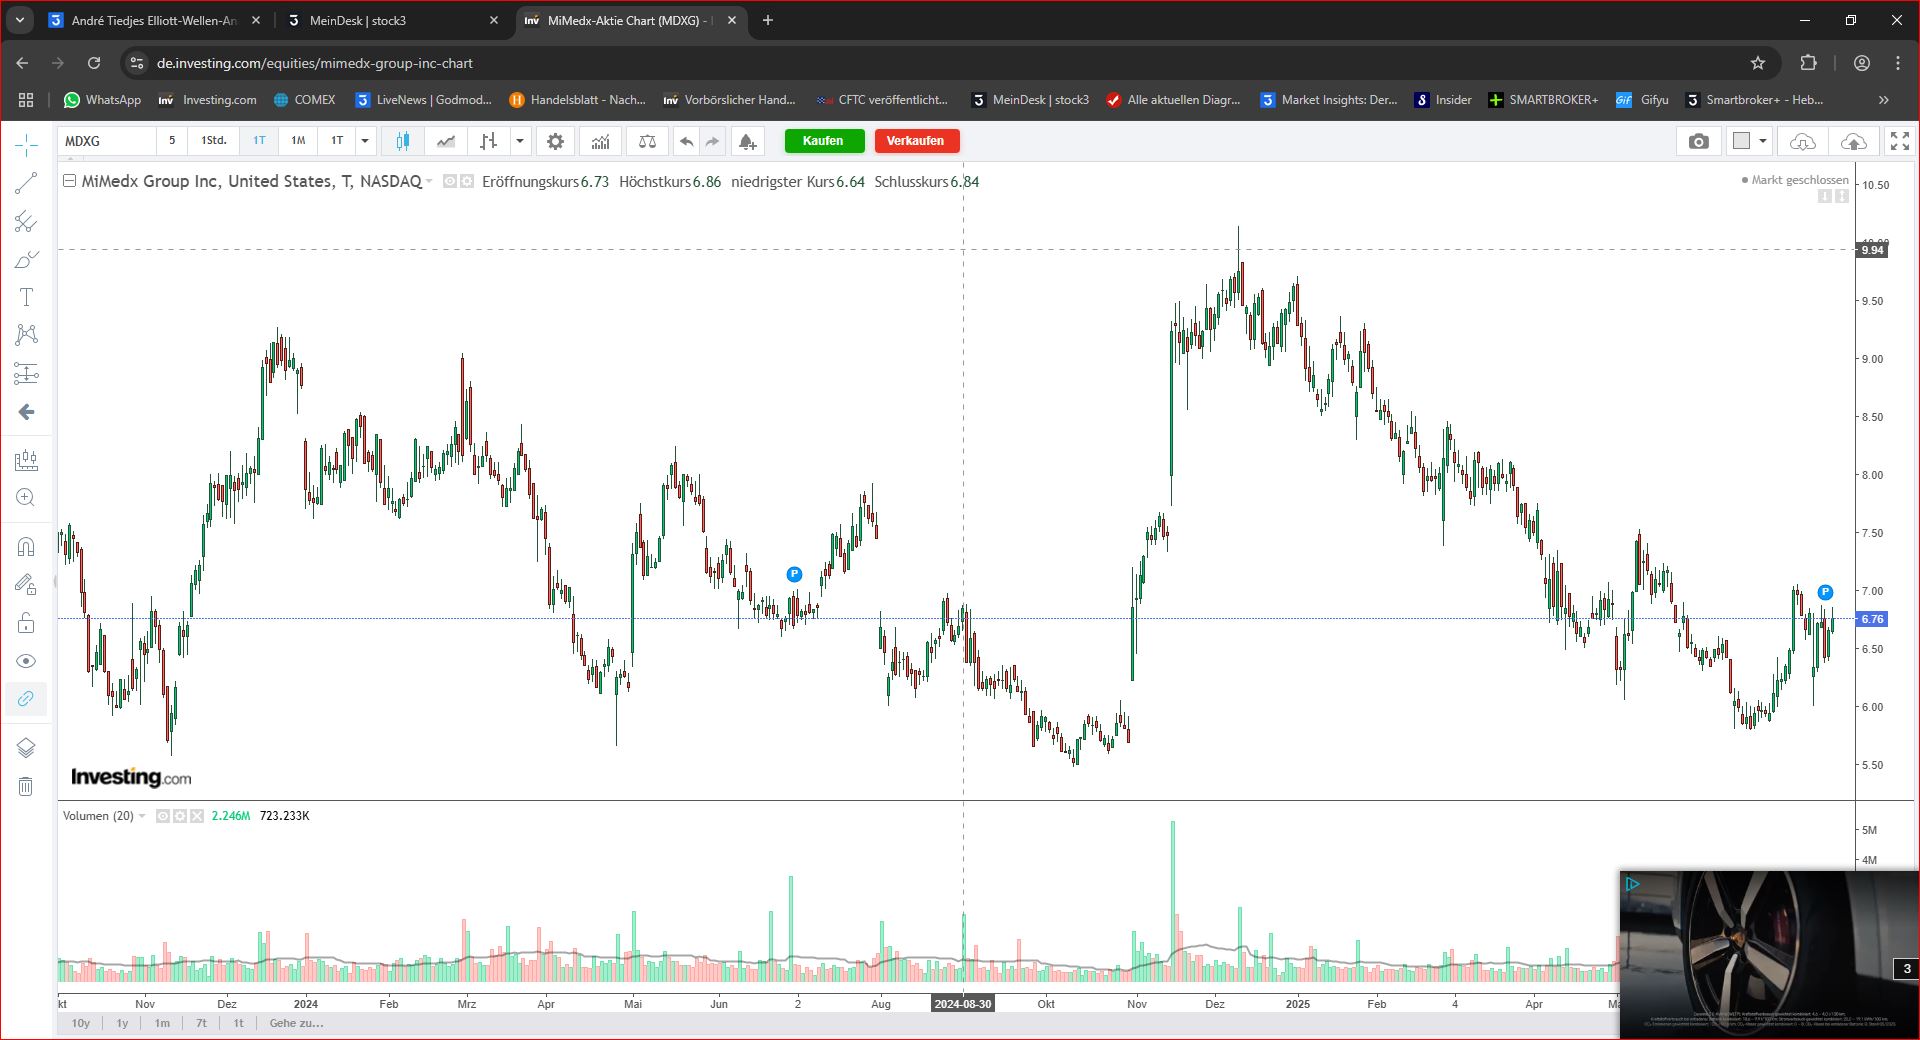
Task: Toggle eye icon to hide drawings
Action: point(26,661)
